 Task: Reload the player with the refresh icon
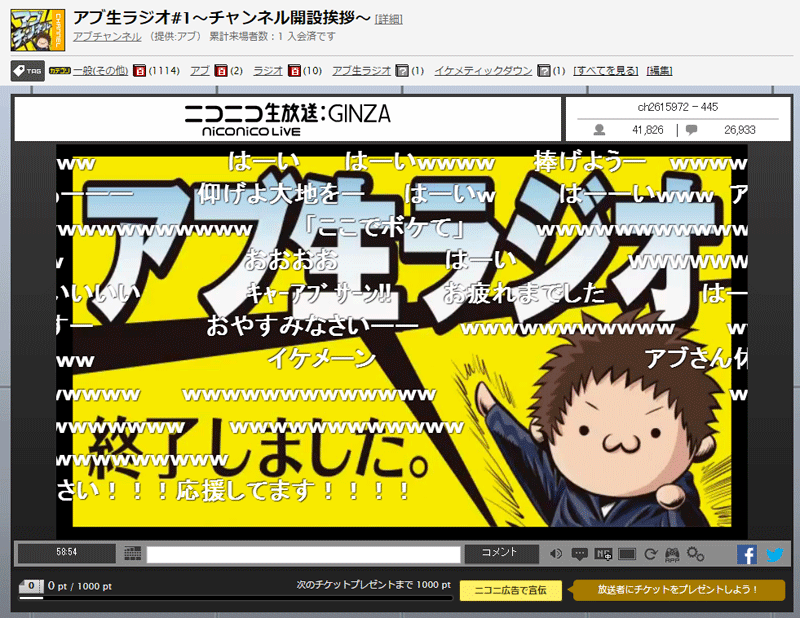tap(650, 554)
